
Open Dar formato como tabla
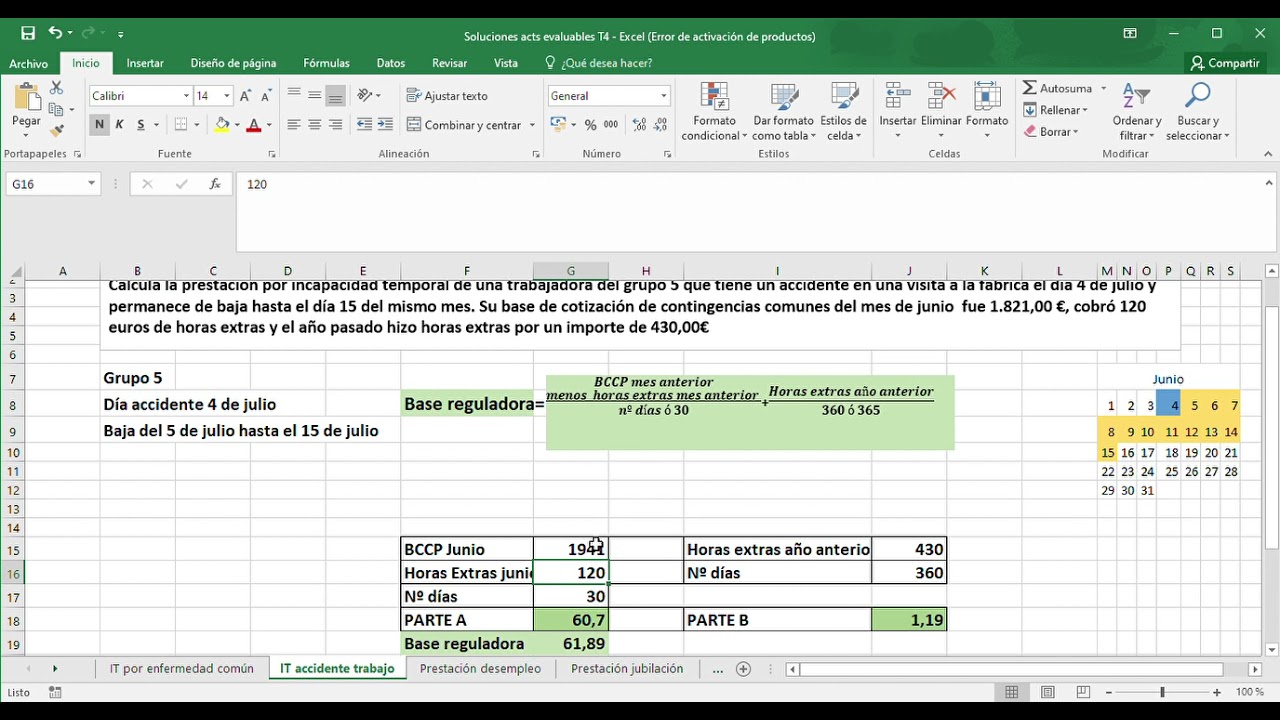[784, 112]
